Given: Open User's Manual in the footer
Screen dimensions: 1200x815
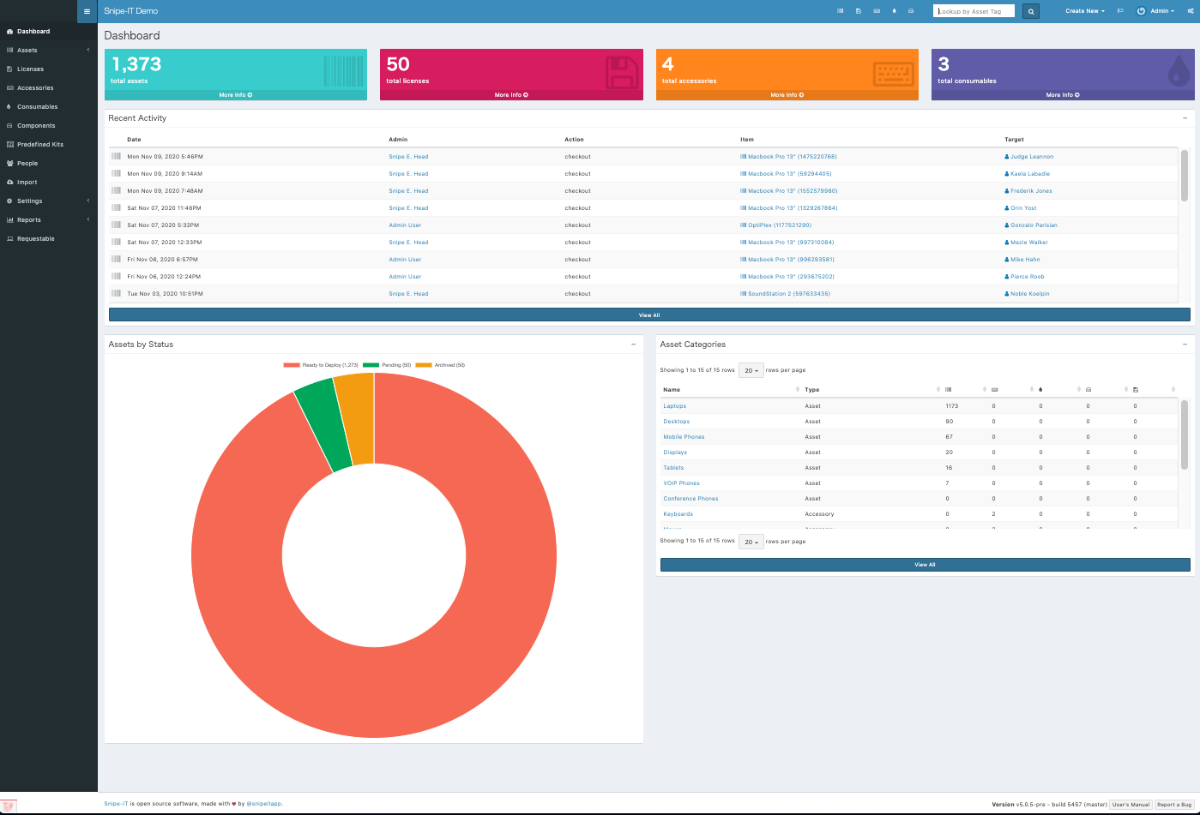Looking at the screenshot, I should point(1130,804).
